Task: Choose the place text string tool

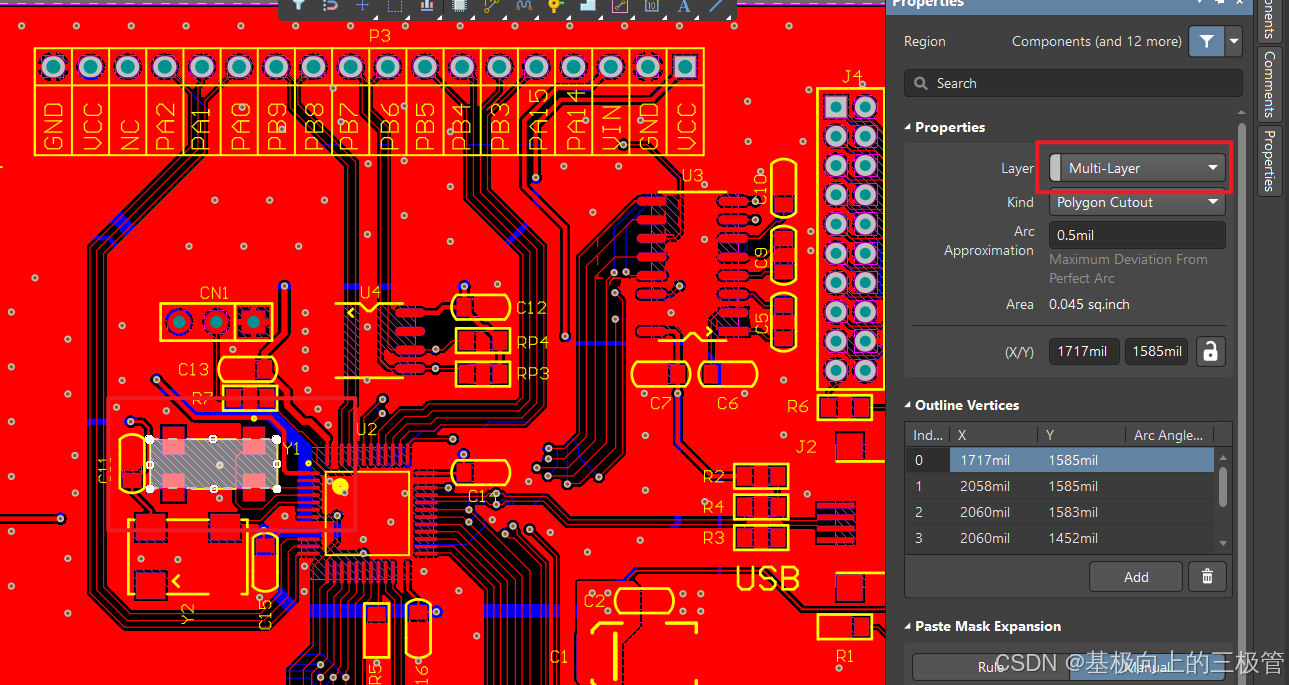Action: click(x=684, y=5)
